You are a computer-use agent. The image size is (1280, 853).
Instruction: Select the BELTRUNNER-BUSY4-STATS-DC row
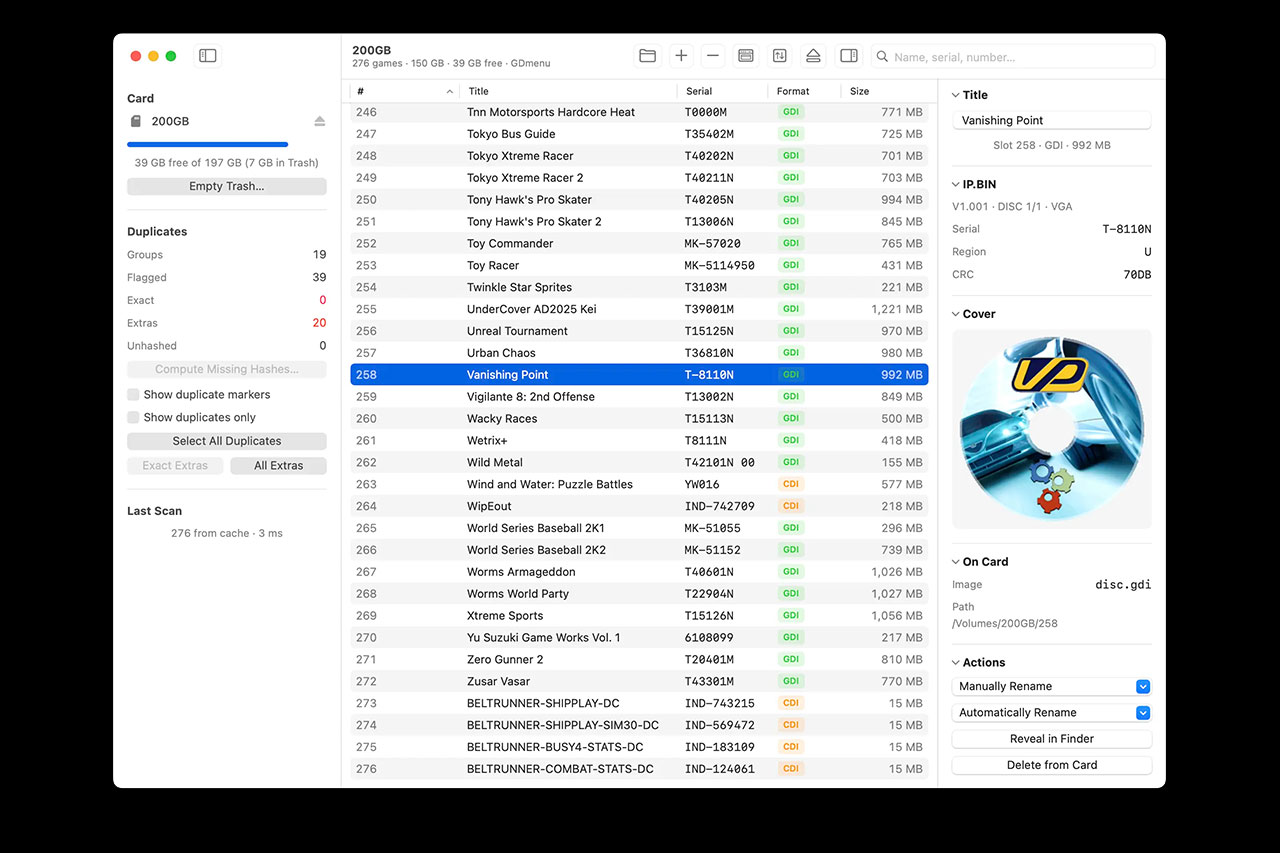point(639,747)
